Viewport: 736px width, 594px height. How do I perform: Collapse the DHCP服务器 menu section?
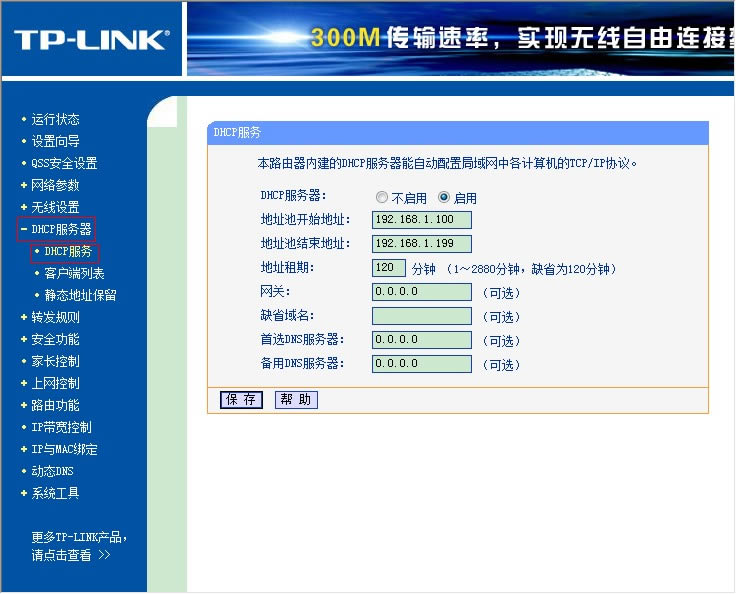pos(56,229)
